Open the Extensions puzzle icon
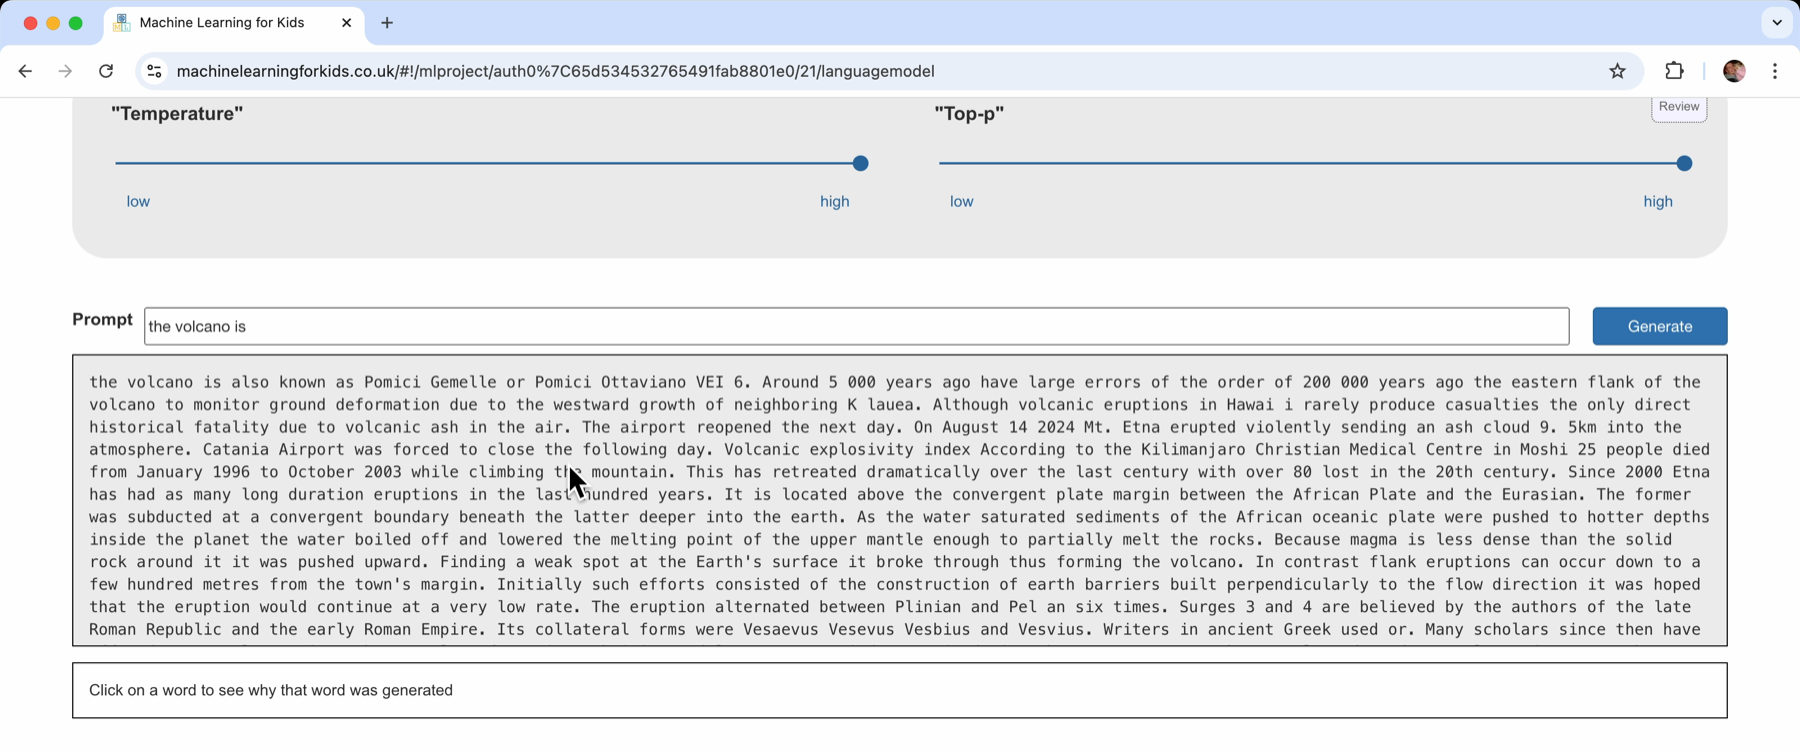The height and width of the screenshot is (753, 1800). tap(1674, 71)
